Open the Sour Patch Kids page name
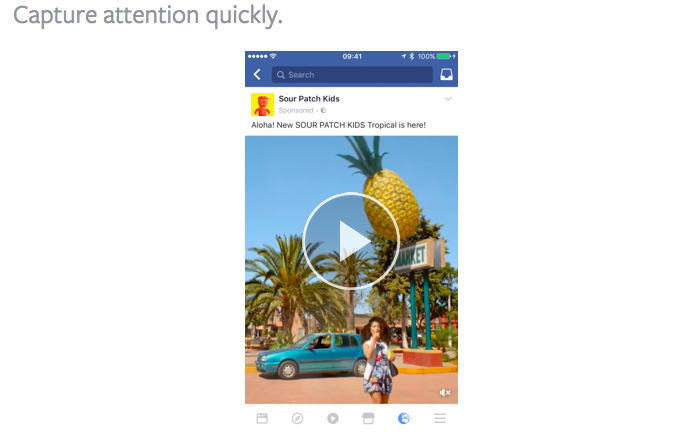 pos(309,99)
